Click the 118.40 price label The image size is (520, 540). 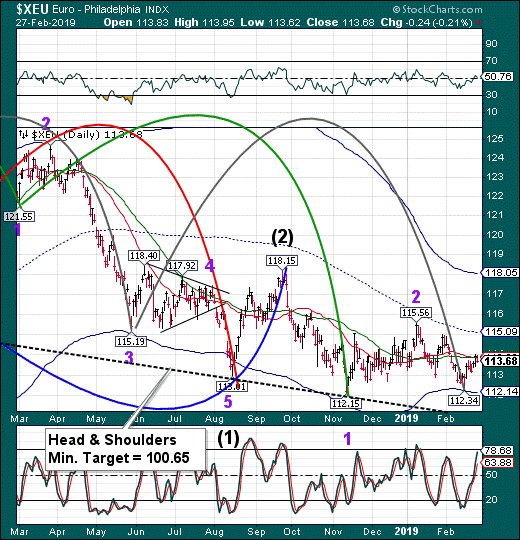(x=144, y=256)
